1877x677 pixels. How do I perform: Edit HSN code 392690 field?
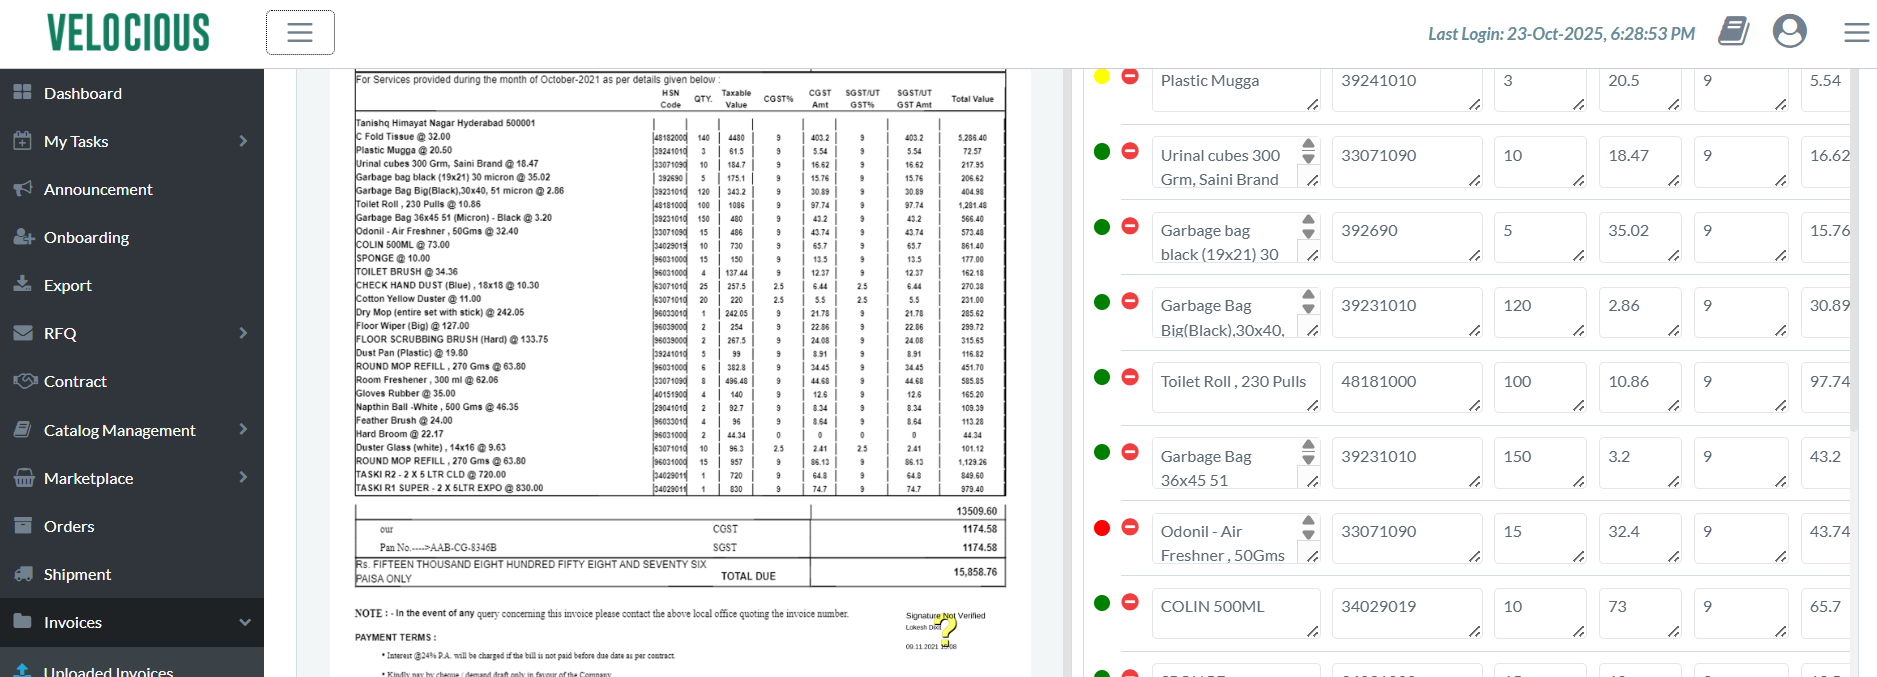1407,237
